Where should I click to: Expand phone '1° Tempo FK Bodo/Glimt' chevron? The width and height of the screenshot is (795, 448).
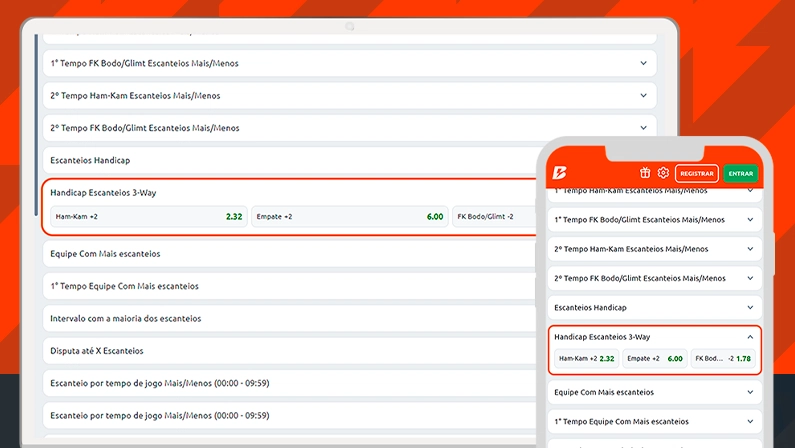750,219
